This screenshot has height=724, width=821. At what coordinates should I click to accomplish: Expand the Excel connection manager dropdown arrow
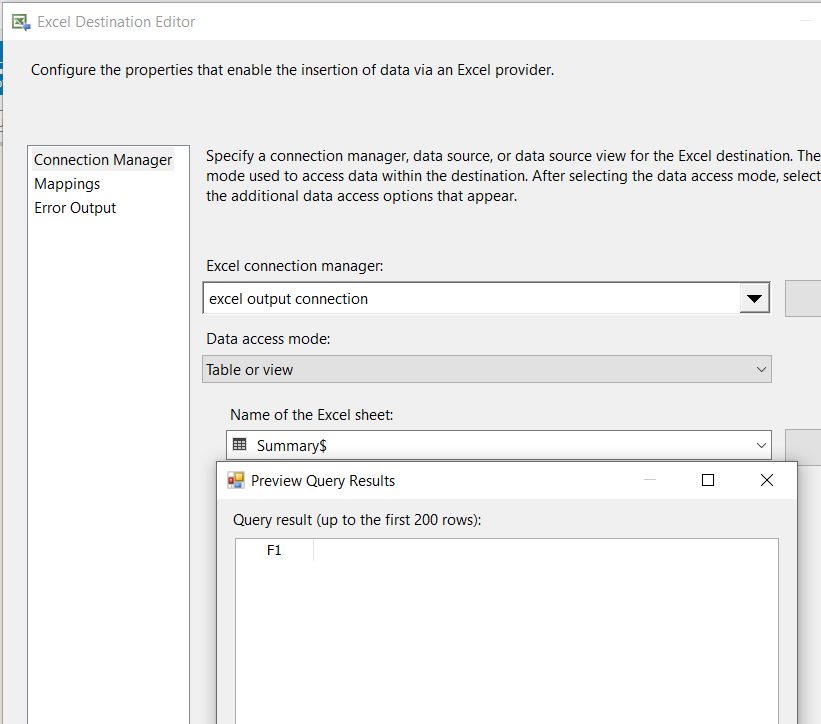click(754, 299)
